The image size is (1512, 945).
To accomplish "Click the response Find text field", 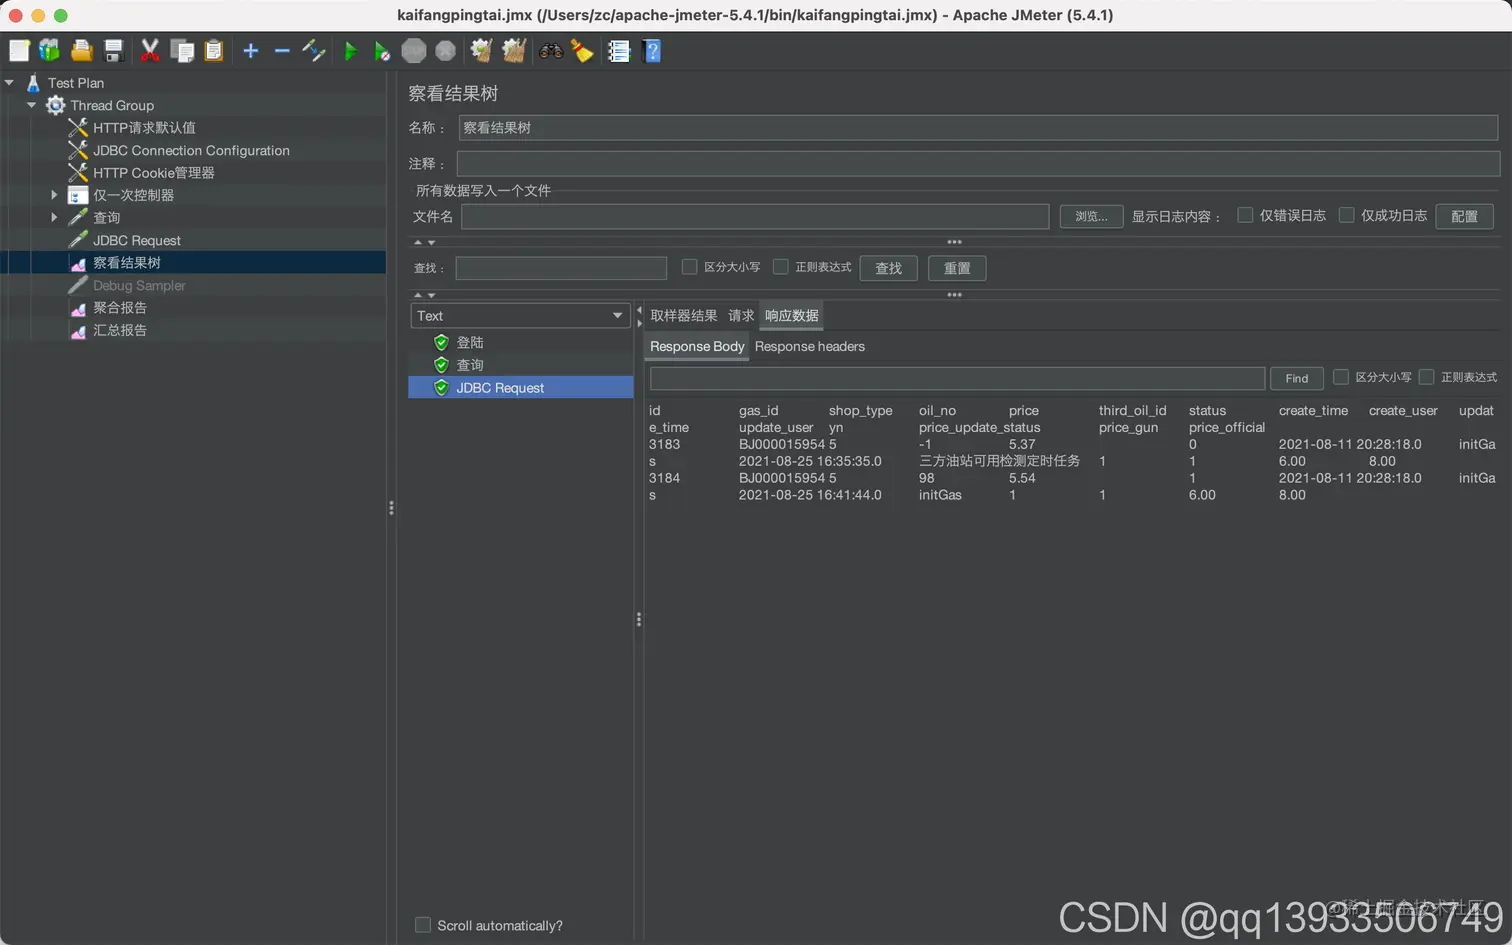I will 957,378.
